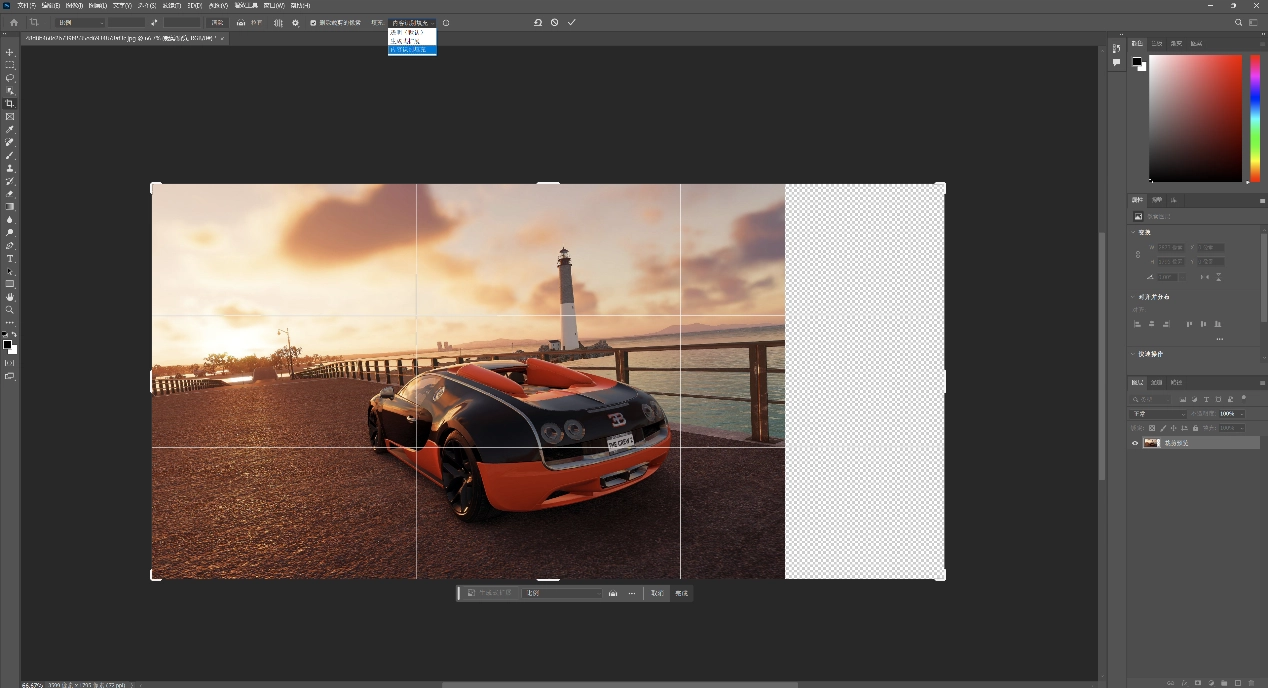The width and height of the screenshot is (1268, 688).
Task: Select the layer thumbnail in Layers panel
Action: tap(1152, 443)
